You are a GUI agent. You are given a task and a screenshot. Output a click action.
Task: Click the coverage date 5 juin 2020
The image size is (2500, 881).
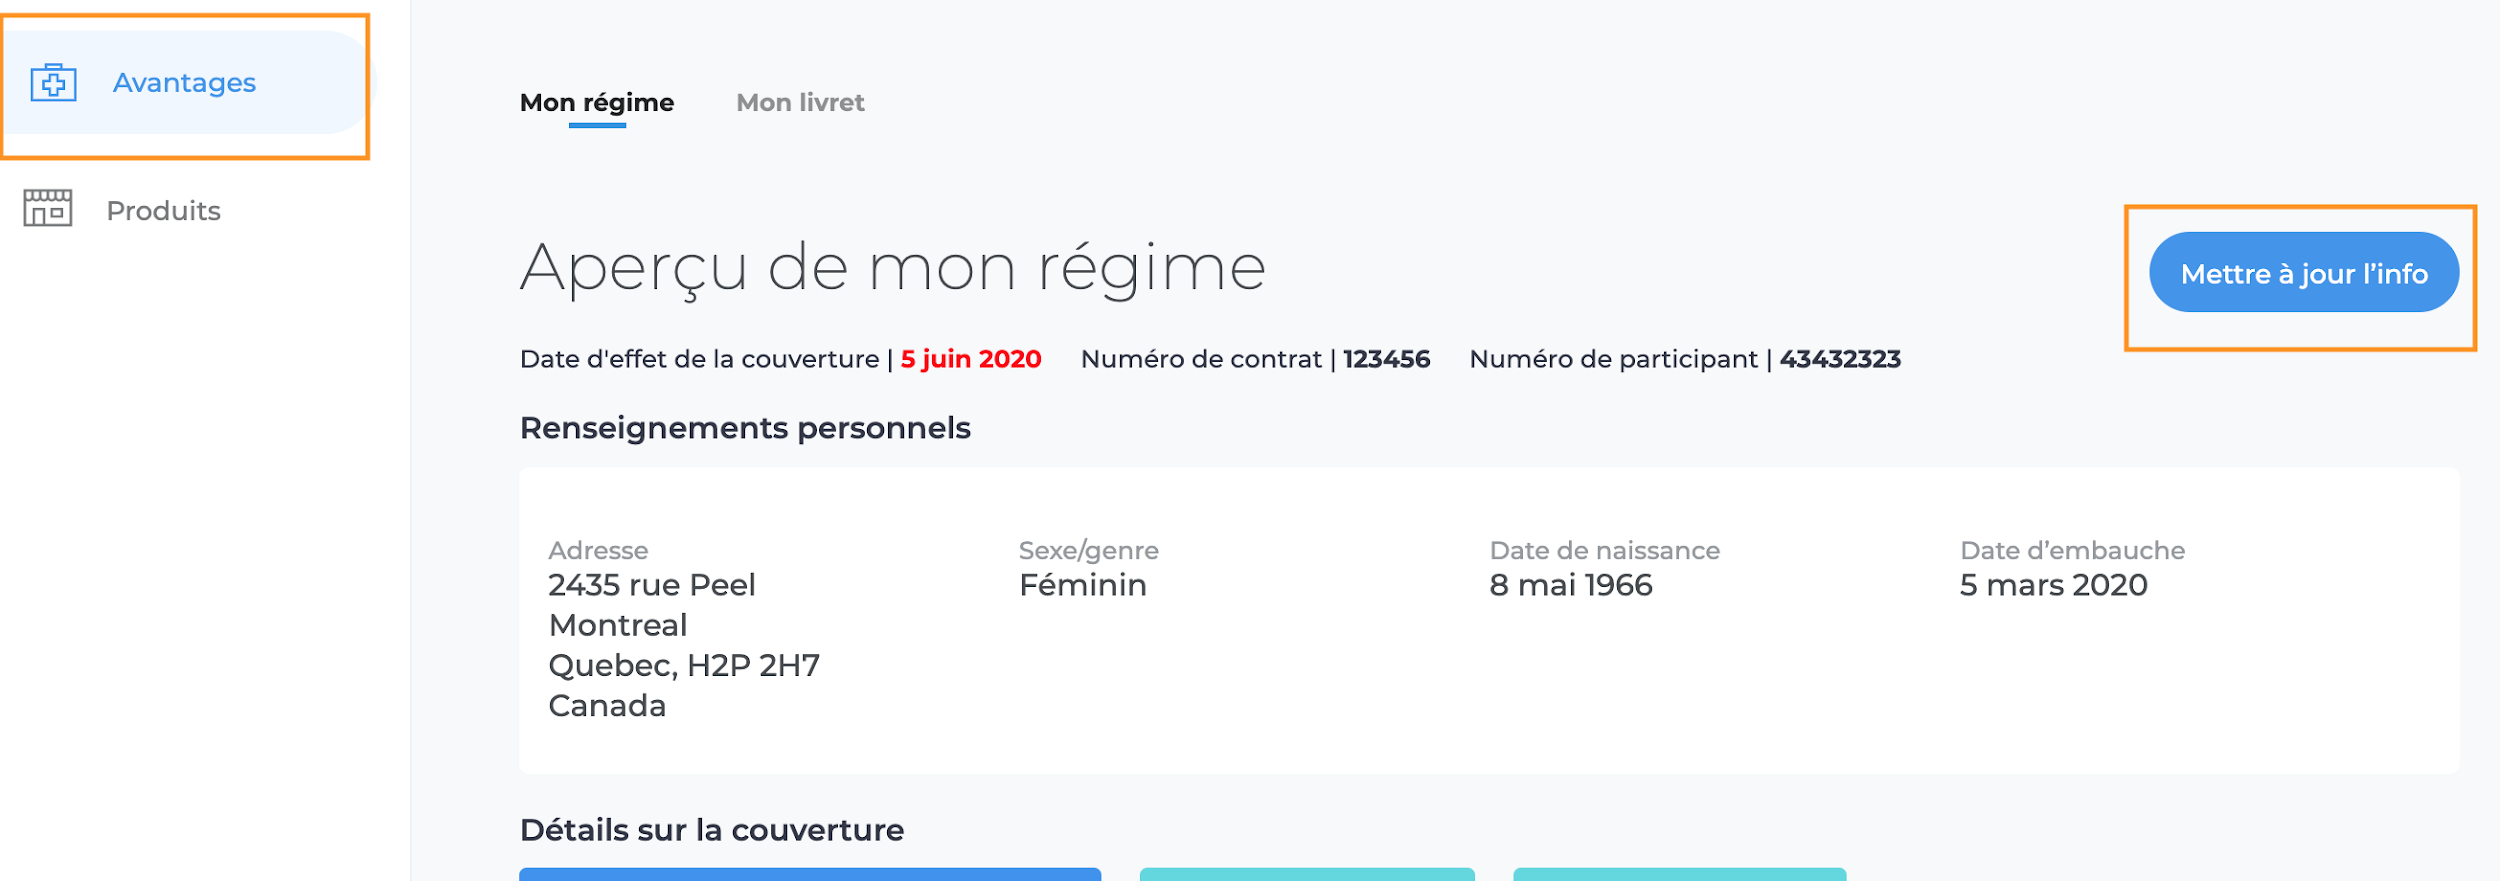(971, 359)
